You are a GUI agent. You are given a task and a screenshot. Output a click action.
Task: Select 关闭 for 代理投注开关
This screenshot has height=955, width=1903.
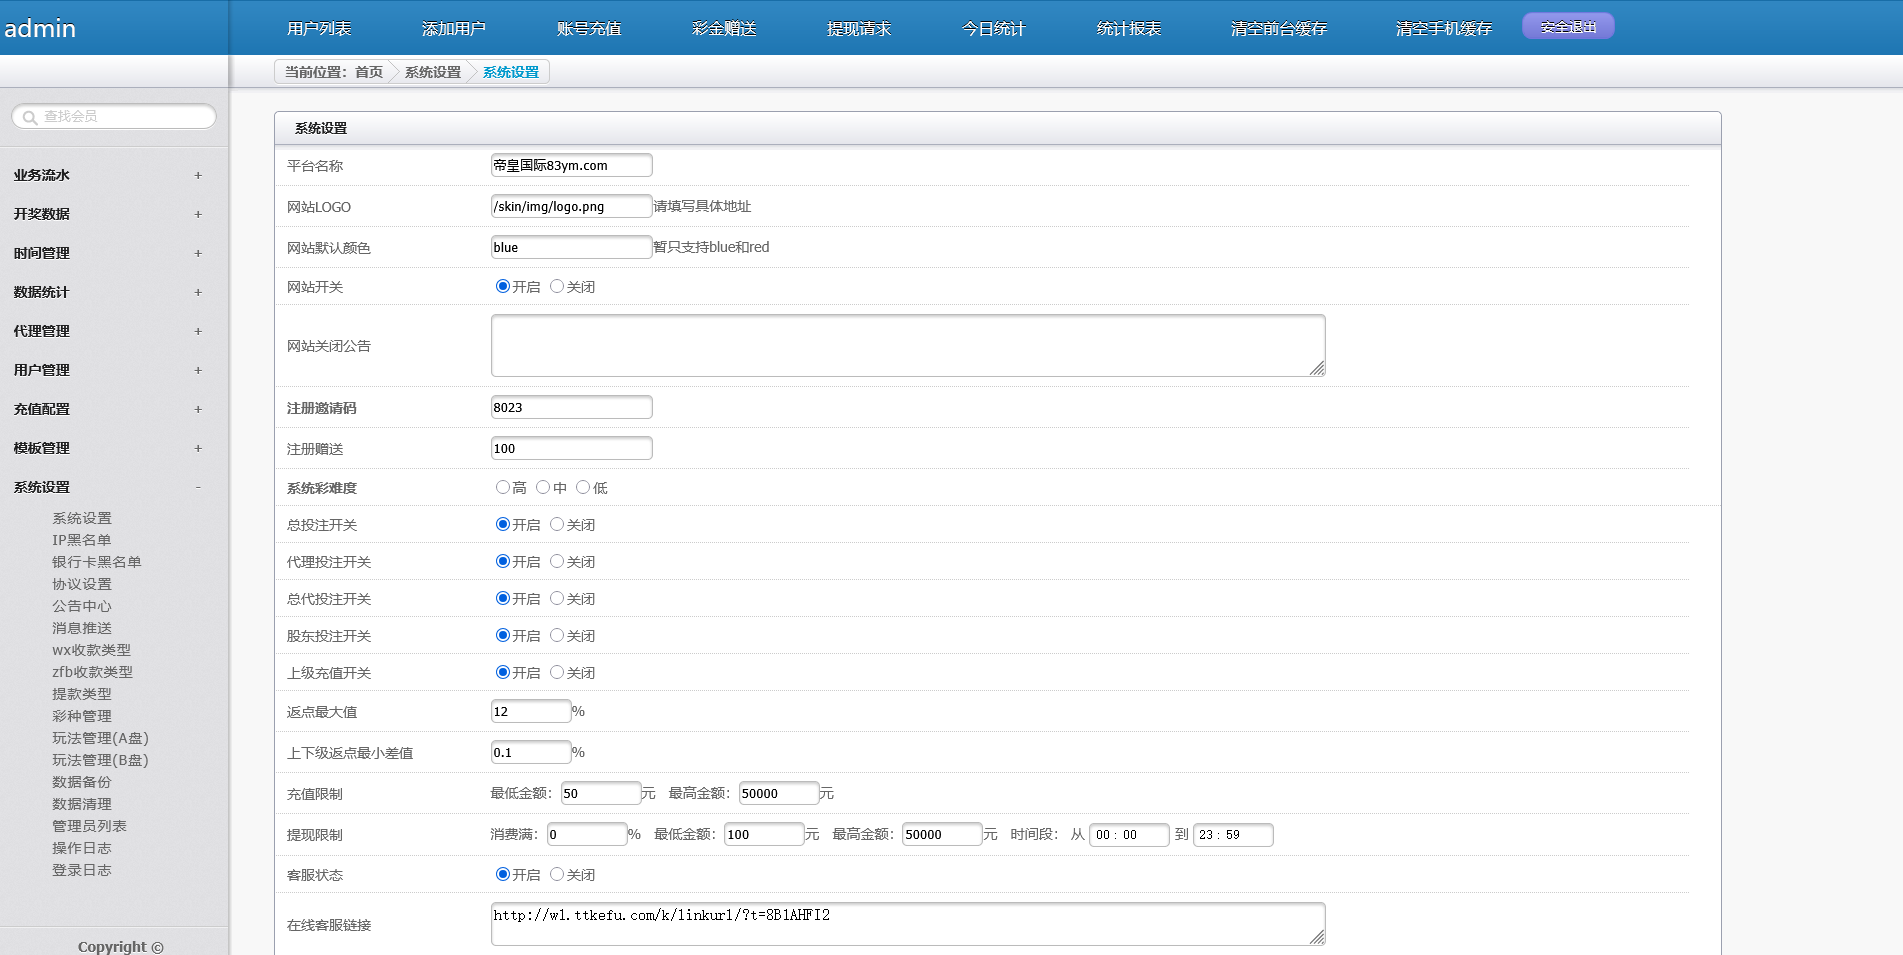pos(557,561)
